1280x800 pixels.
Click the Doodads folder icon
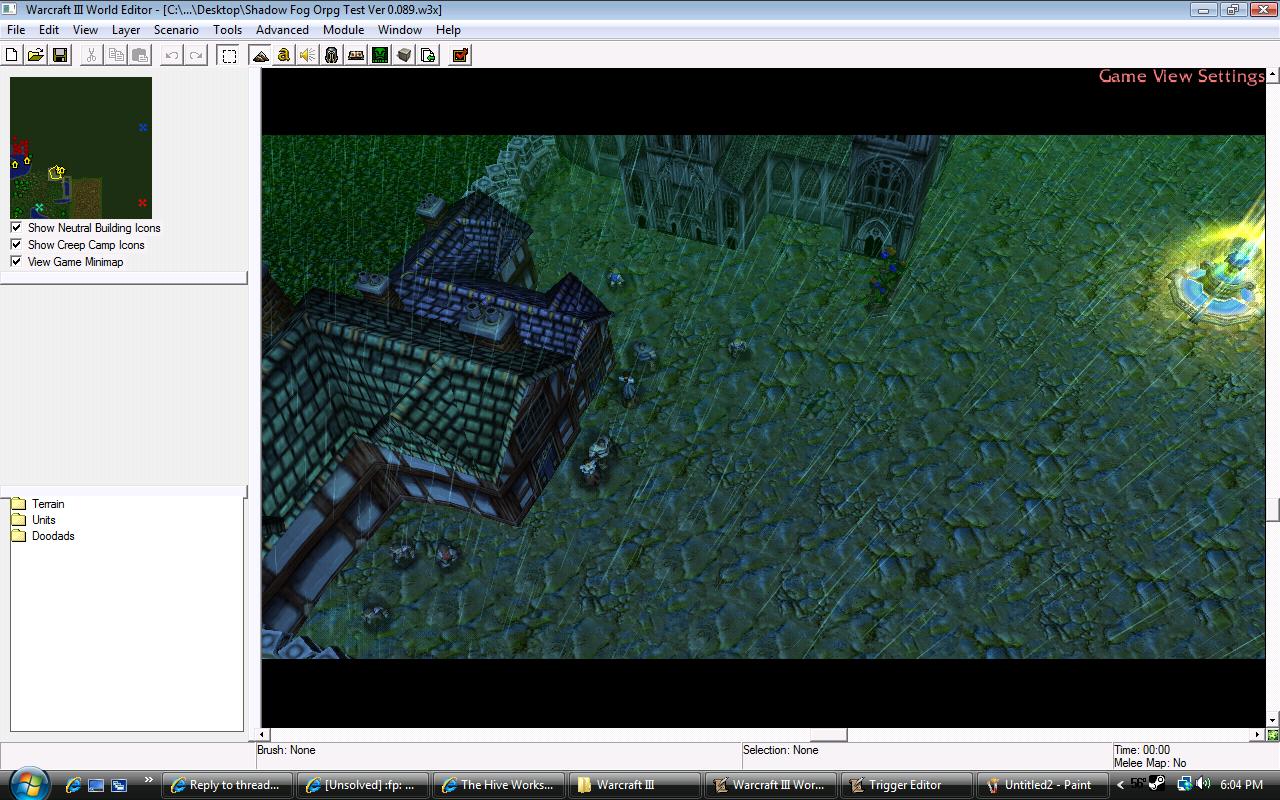18,536
